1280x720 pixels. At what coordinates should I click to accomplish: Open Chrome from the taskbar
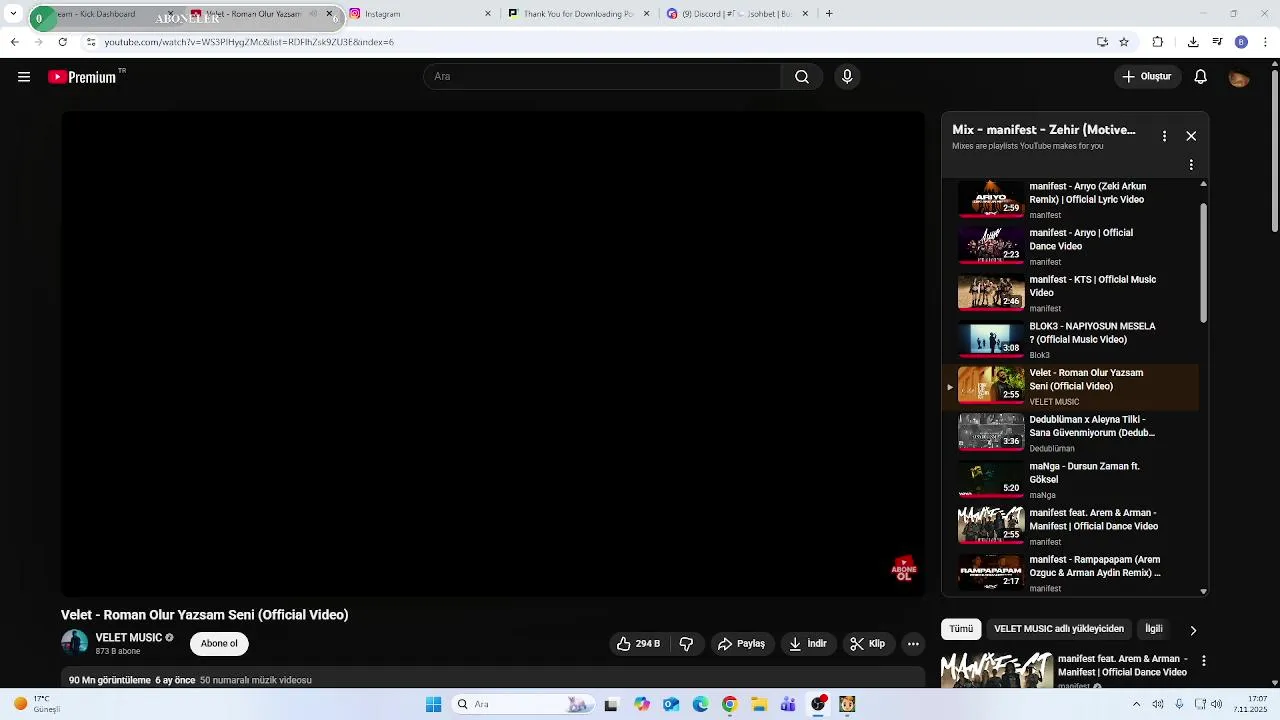click(729, 705)
